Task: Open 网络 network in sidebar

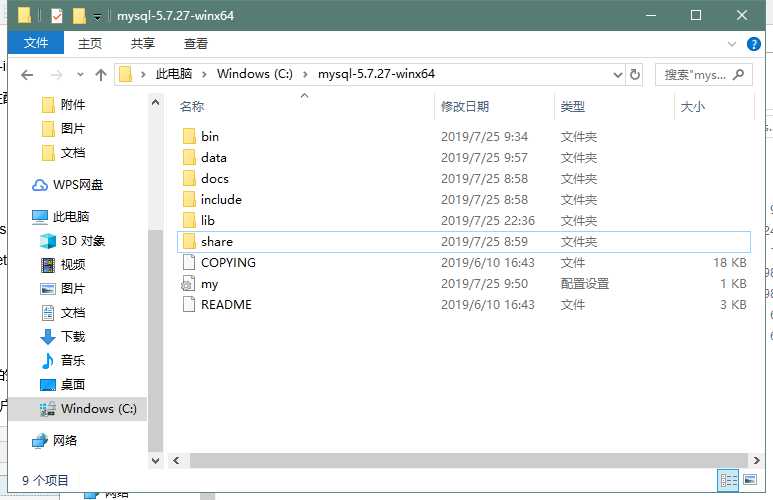Action: click(54, 441)
